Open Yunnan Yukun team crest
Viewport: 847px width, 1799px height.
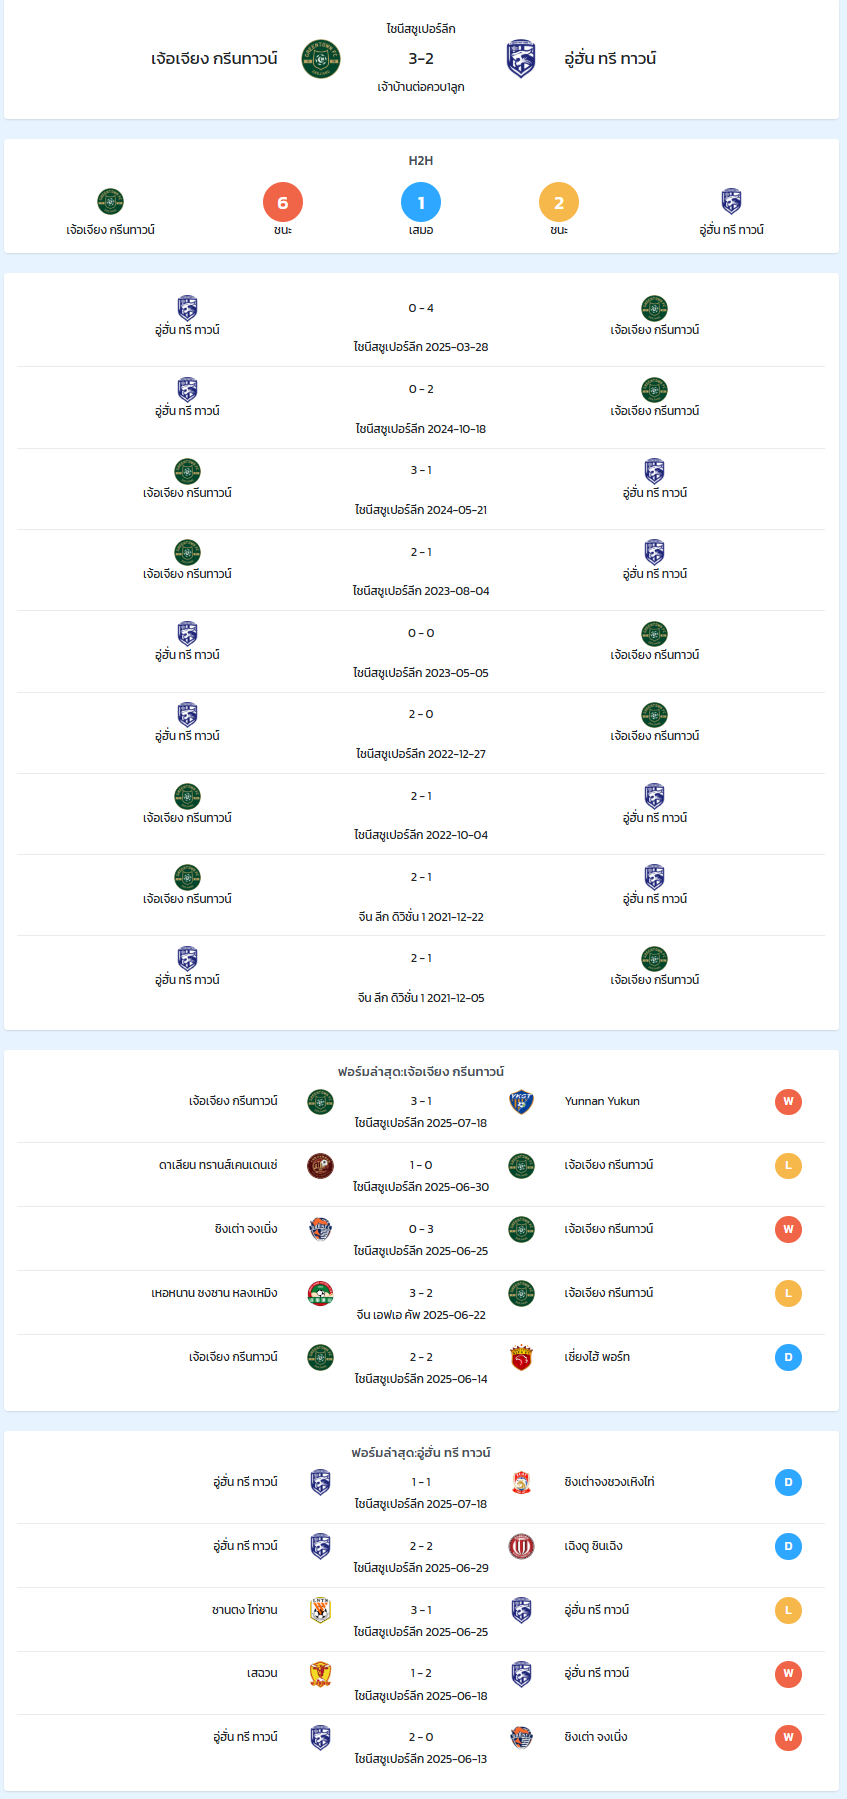(x=521, y=1102)
